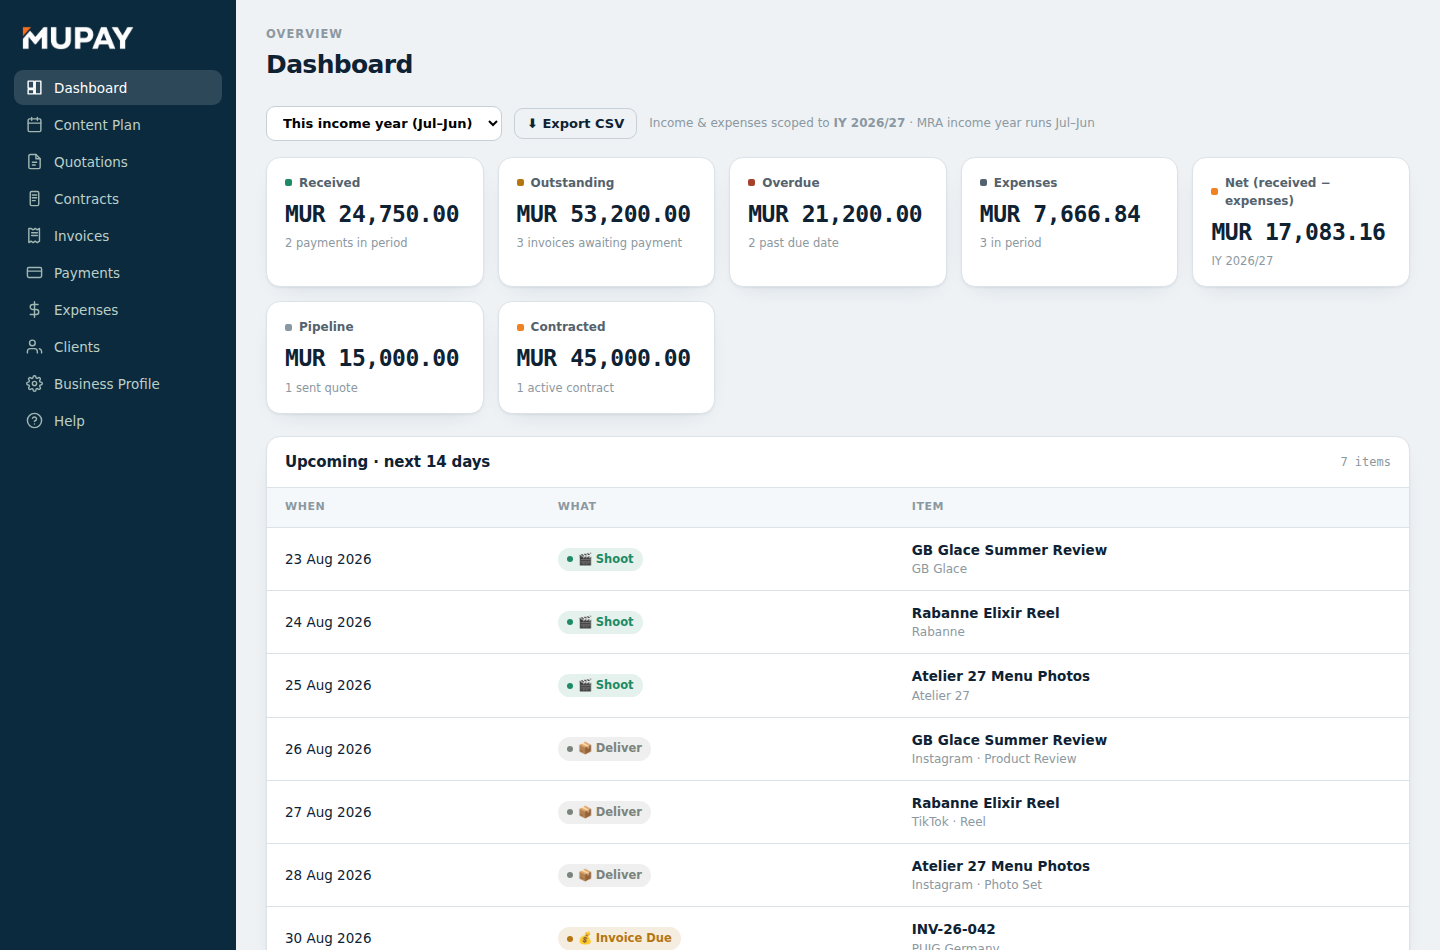Open Rabanne Elixir Reel TikTok deliver item
Screen dimensions: 1440x950
tap(985, 803)
